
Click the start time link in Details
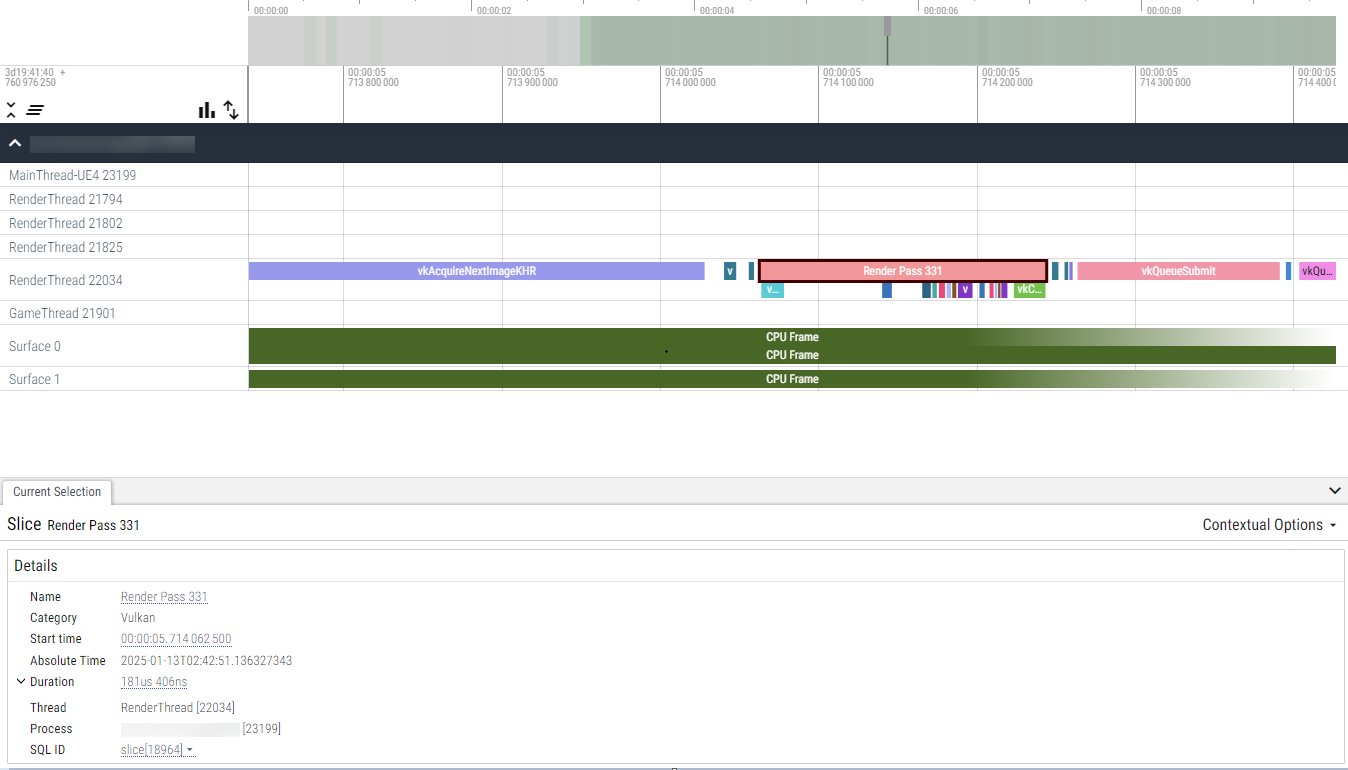[175, 638]
